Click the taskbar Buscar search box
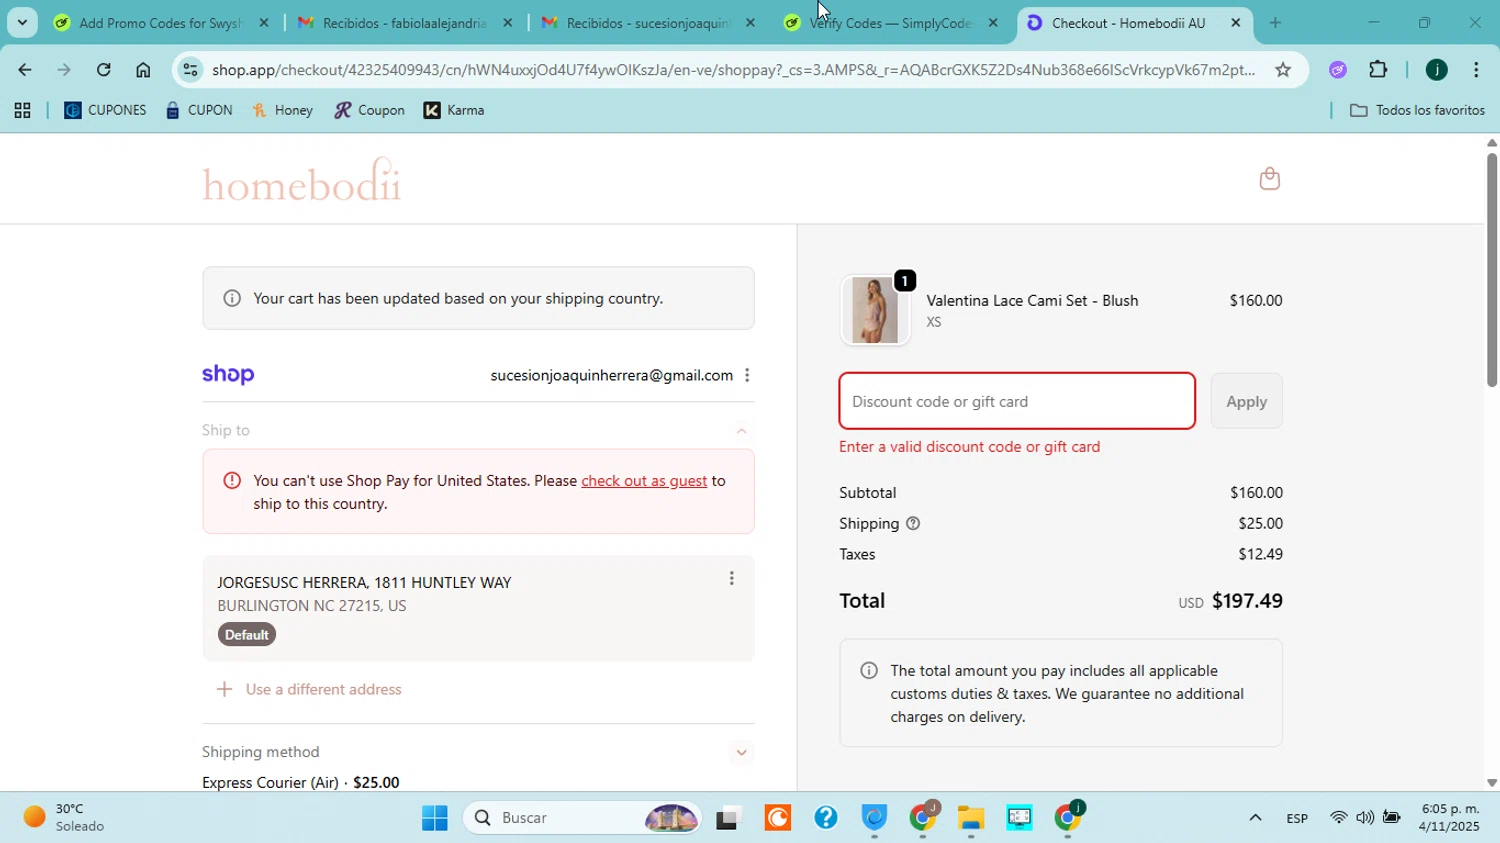This screenshot has width=1500, height=843. pyautogui.click(x=583, y=818)
